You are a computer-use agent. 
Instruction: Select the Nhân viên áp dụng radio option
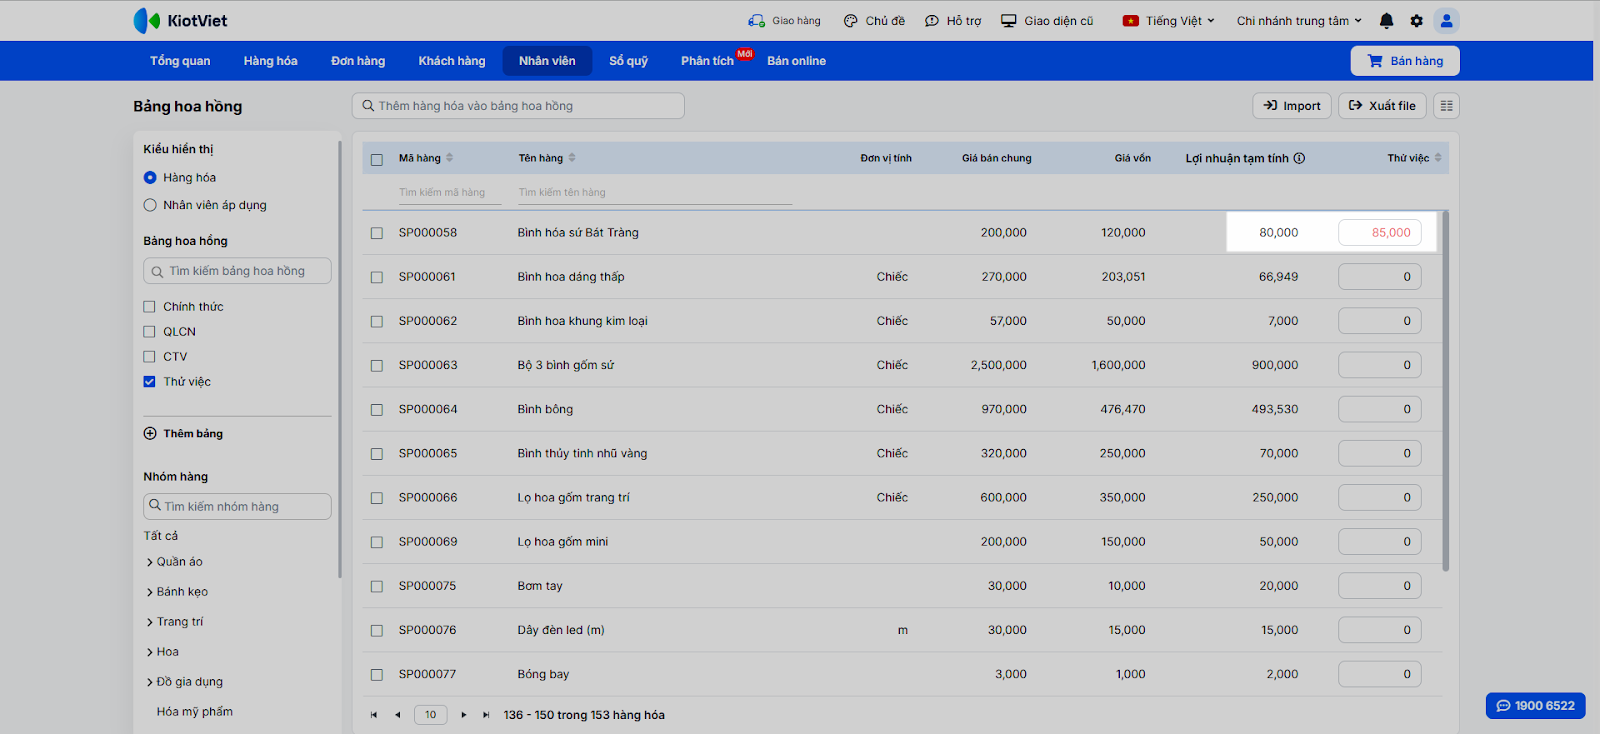point(150,205)
